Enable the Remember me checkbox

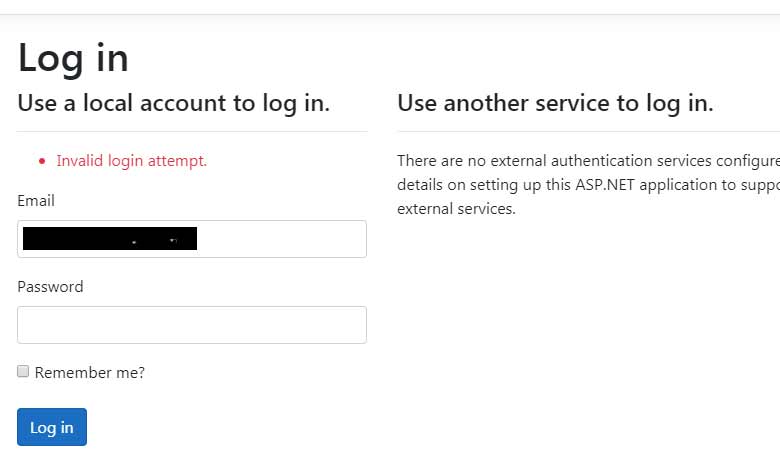(x=23, y=371)
